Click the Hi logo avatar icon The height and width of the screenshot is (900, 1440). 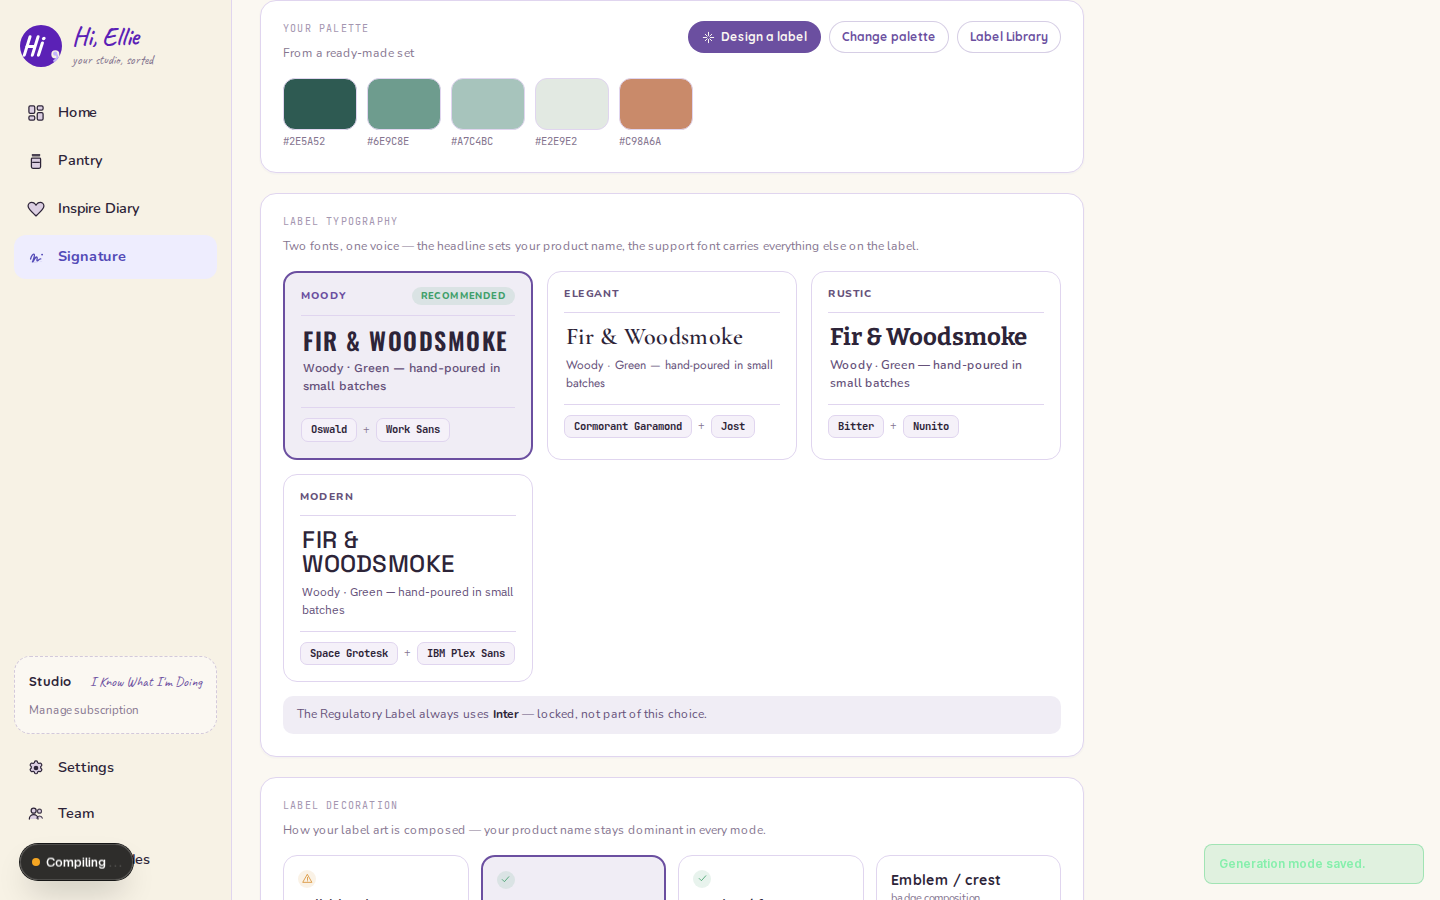40,46
